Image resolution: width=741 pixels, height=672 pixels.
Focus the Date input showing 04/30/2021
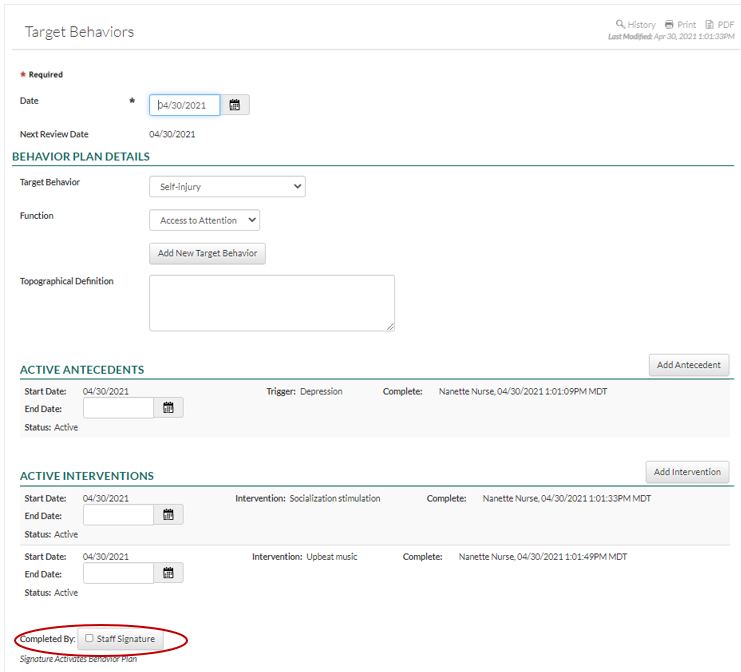pyautogui.click(x=184, y=105)
